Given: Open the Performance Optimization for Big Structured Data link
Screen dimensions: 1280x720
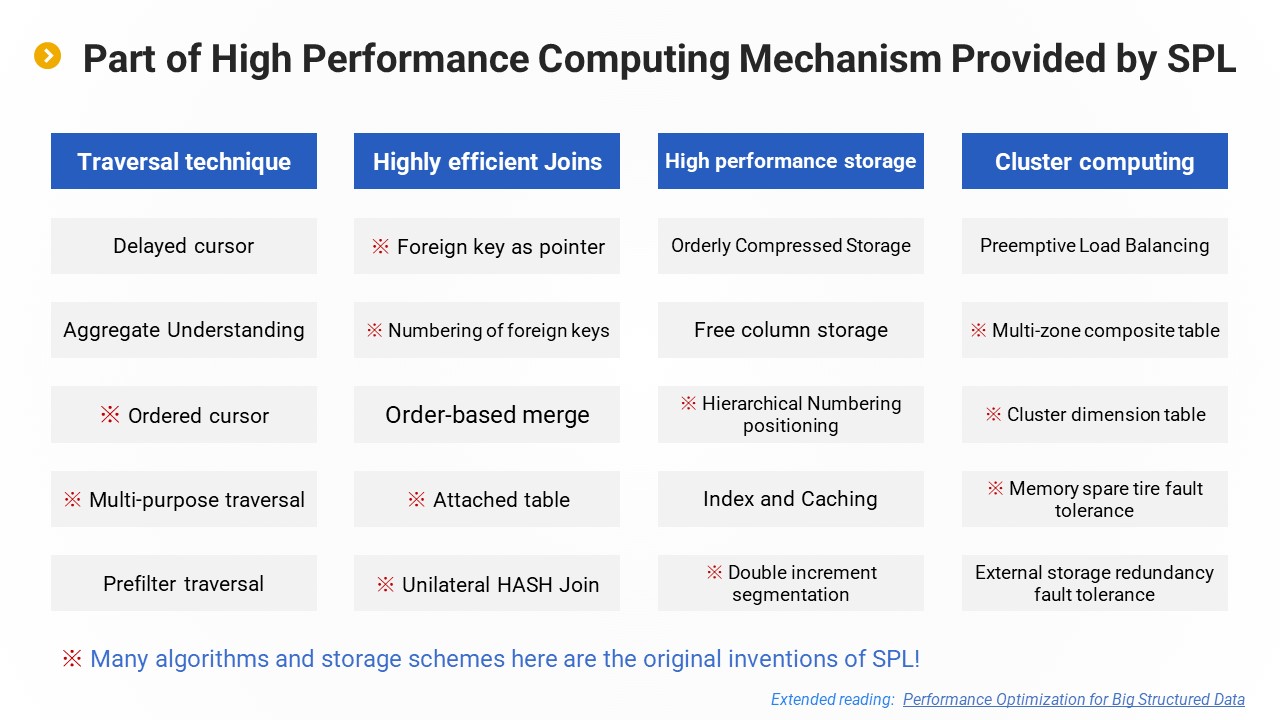Looking at the screenshot, I should click(1073, 700).
